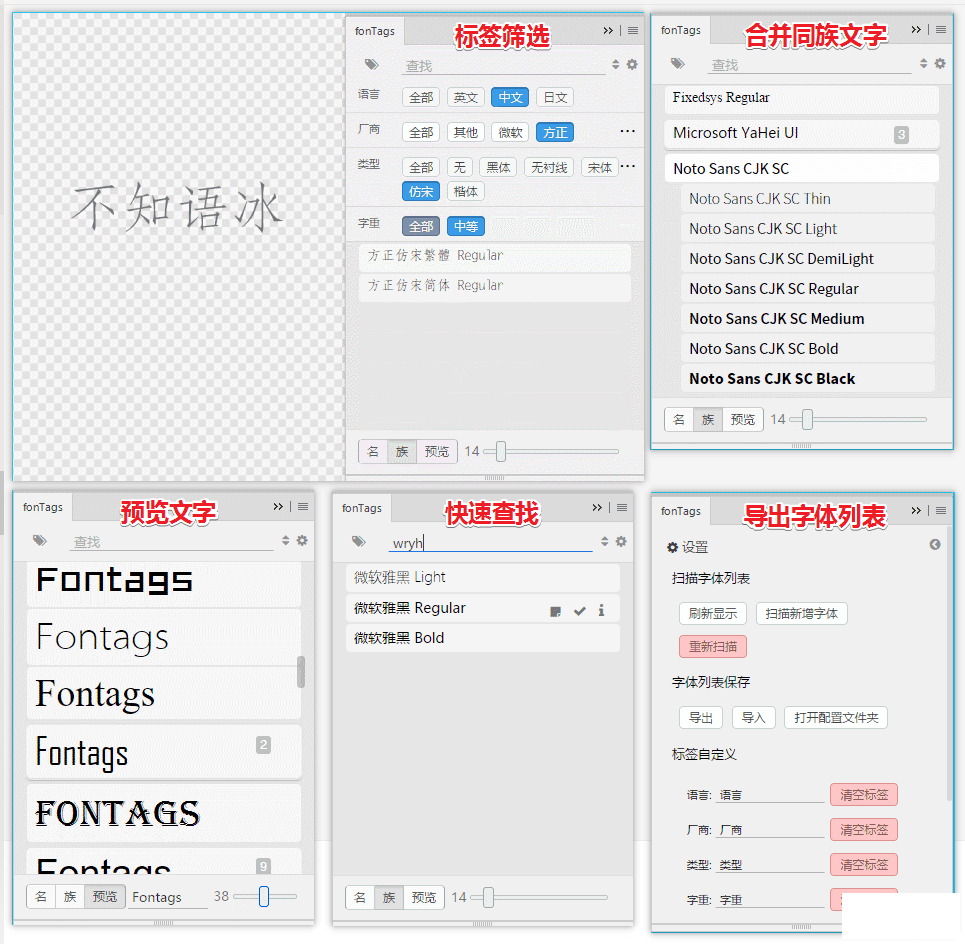This screenshot has width=965, height=944.
Task: Click the checkmark icon on 微软雅黑 Regular row
Action: (x=579, y=611)
